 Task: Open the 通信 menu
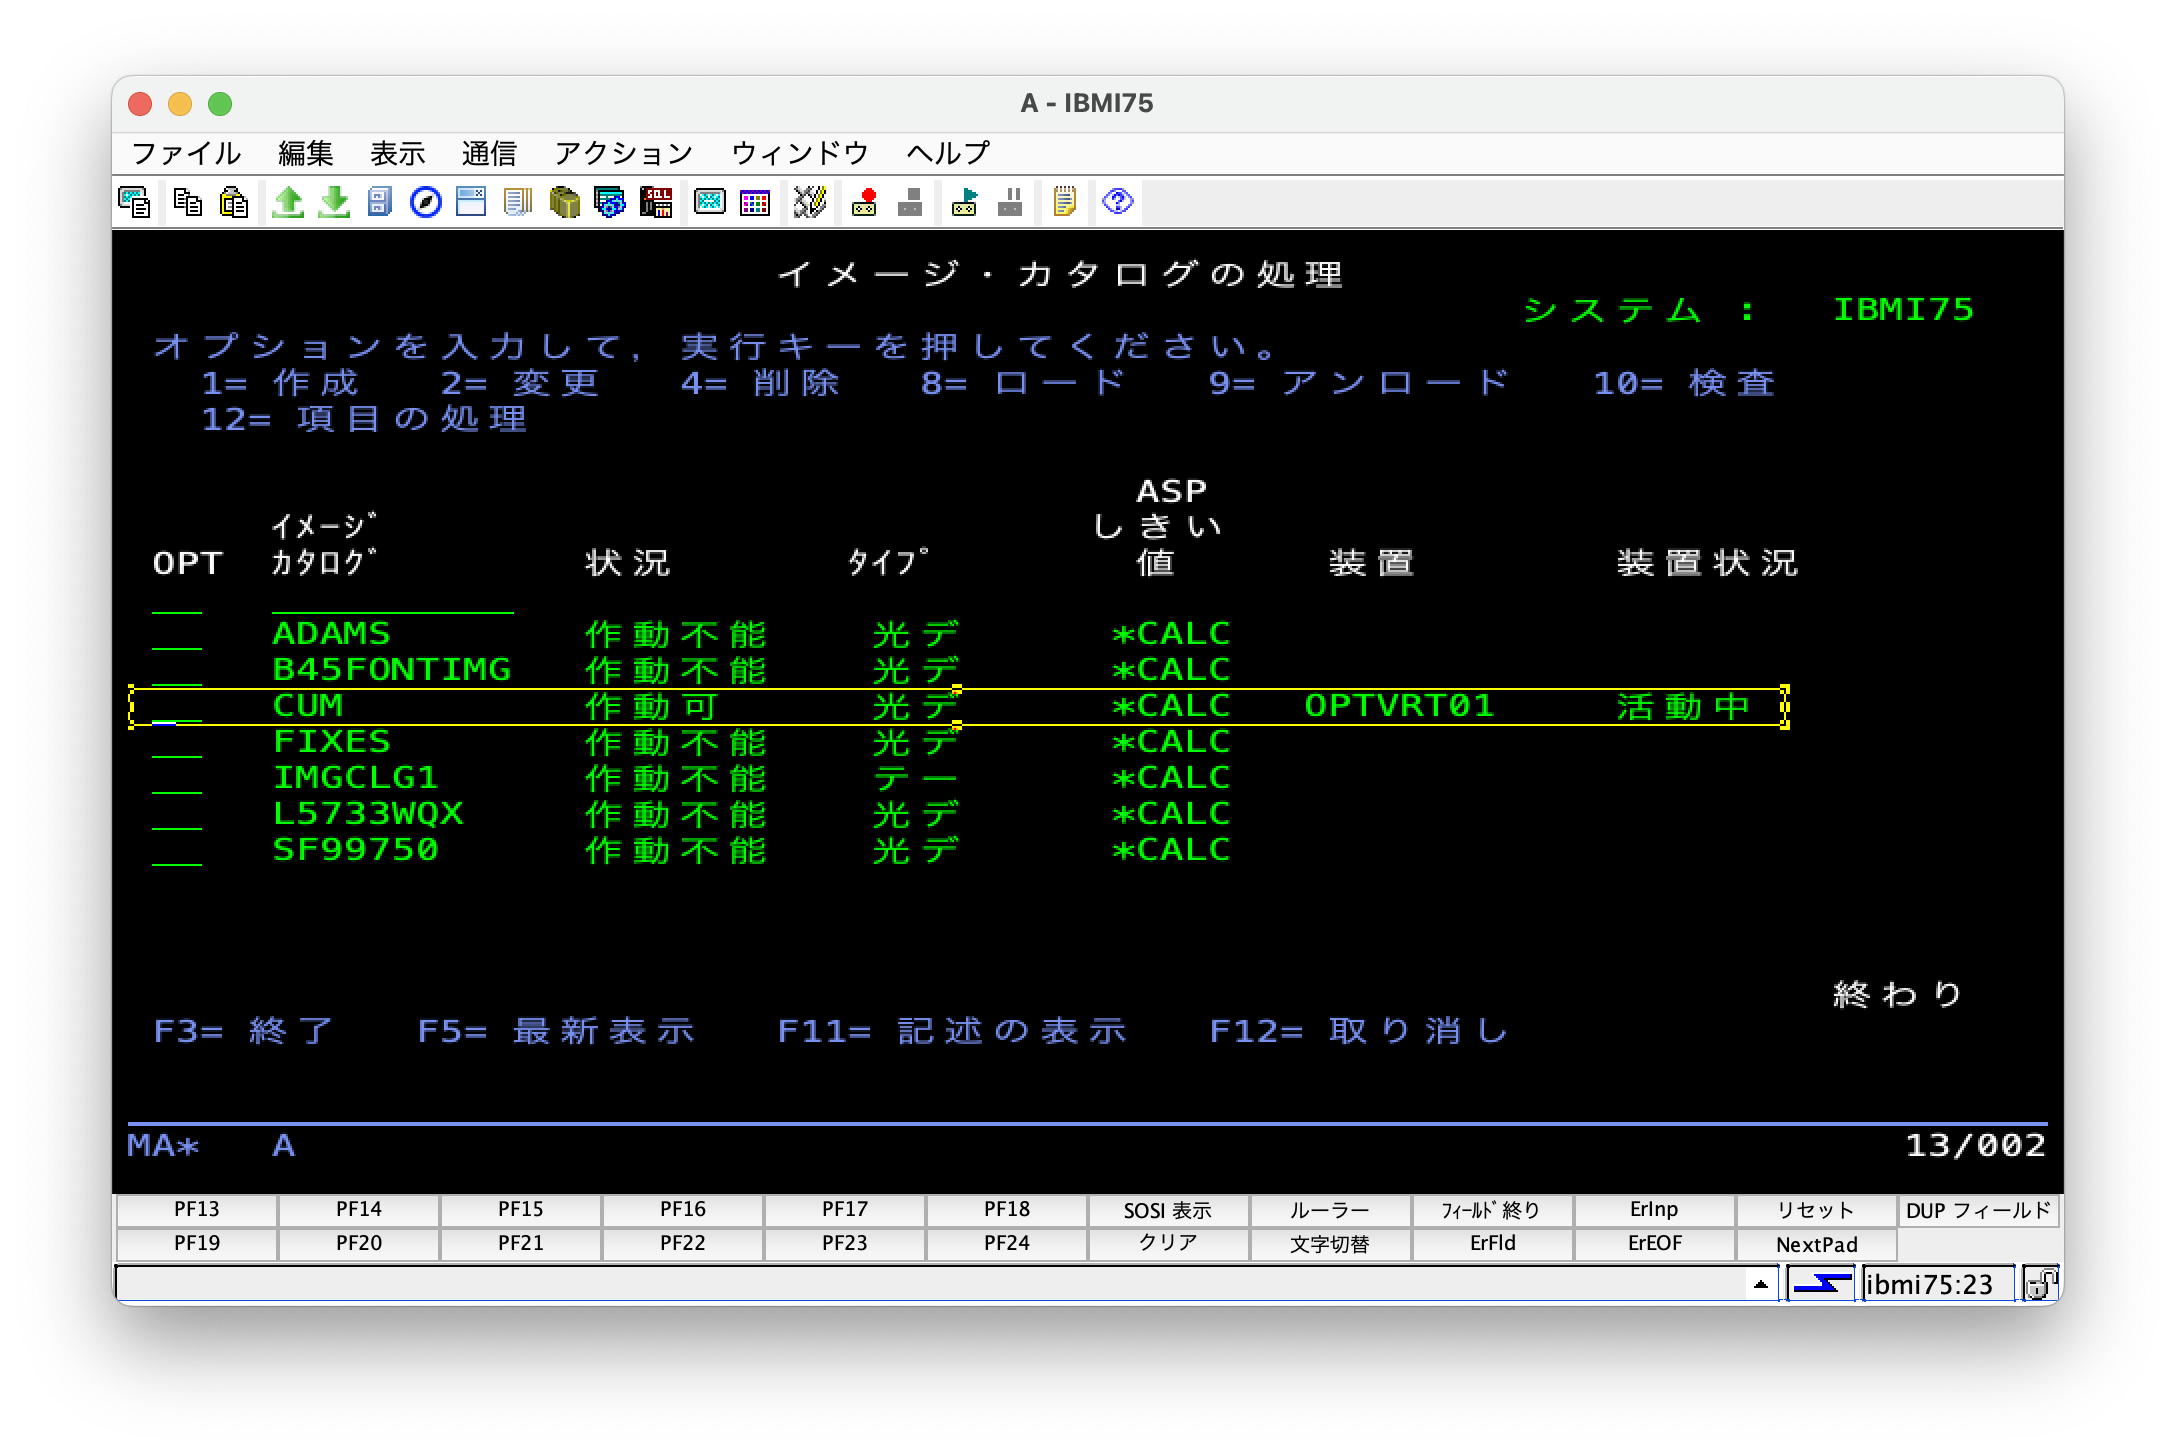(x=489, y=153)
